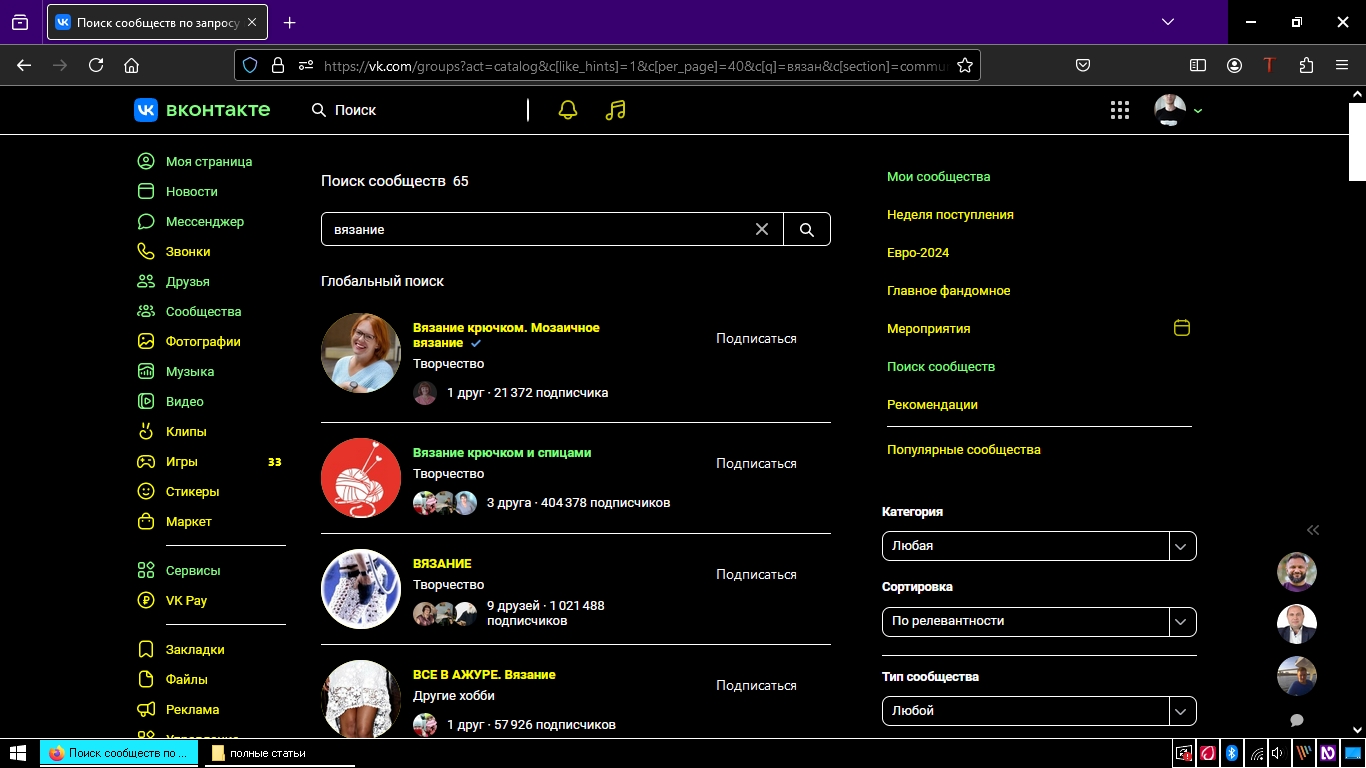Reload the page in browser
The height and width of the screenshot is (768, 1366).
pyautogui.click(x=96, y=65)
